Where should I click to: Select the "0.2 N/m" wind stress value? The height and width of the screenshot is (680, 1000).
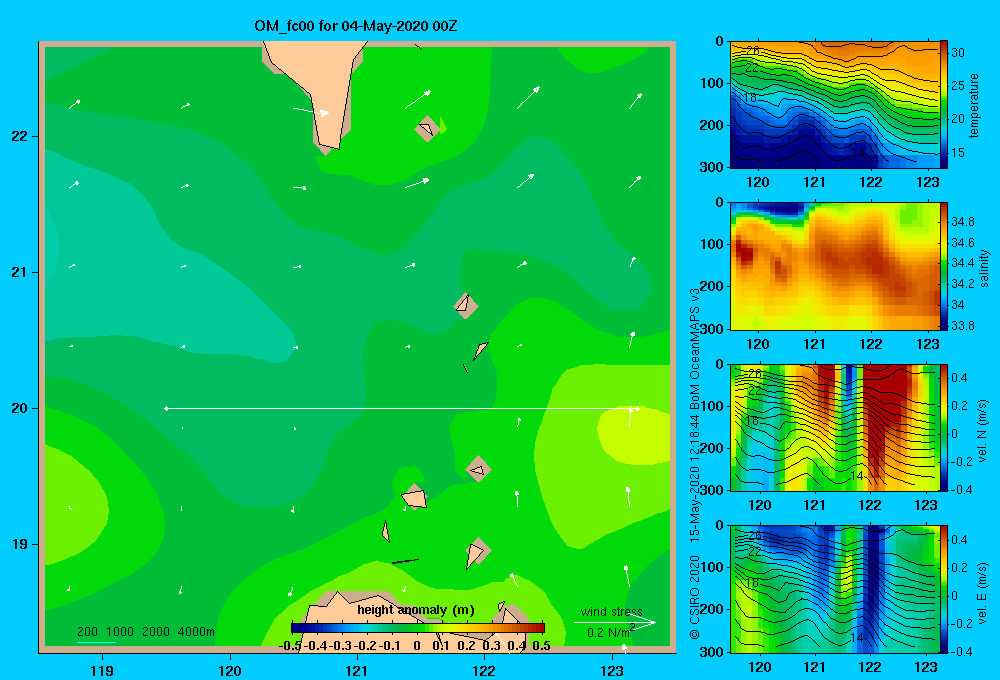pos(610,632)
